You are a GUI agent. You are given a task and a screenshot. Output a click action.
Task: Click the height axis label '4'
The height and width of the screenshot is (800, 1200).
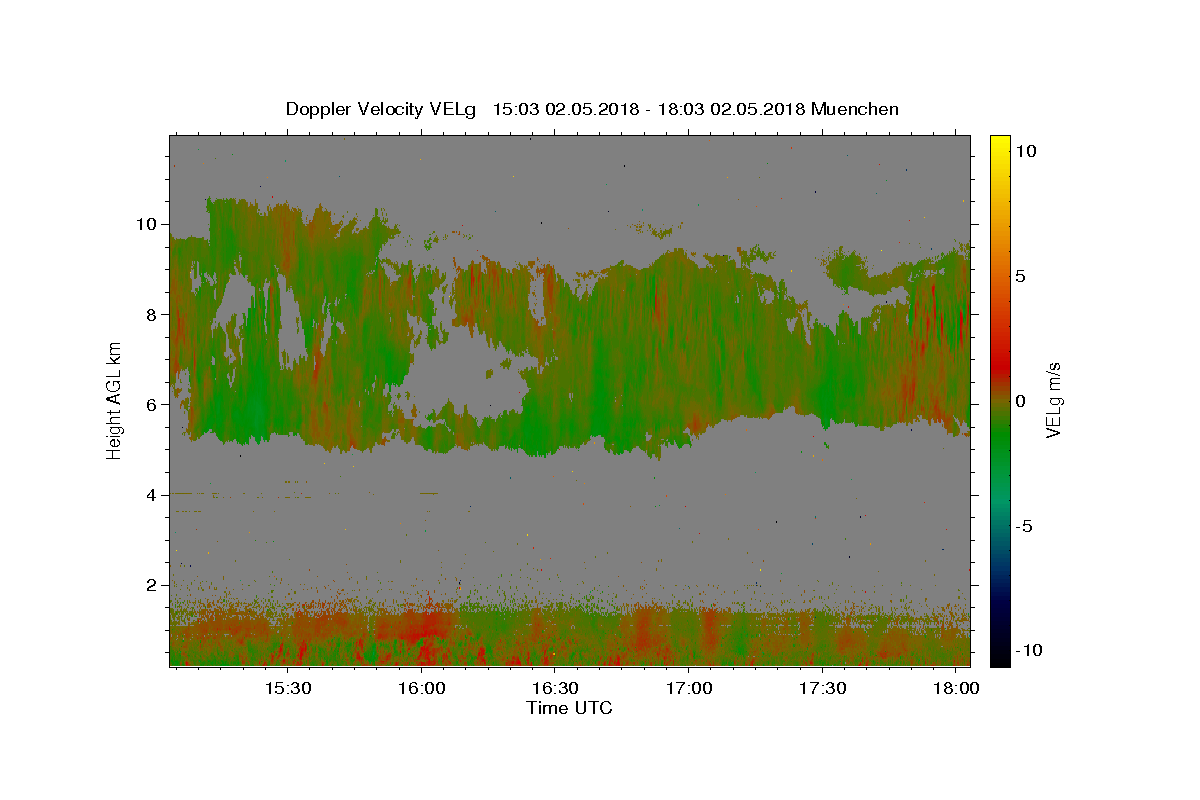[153, 495]
